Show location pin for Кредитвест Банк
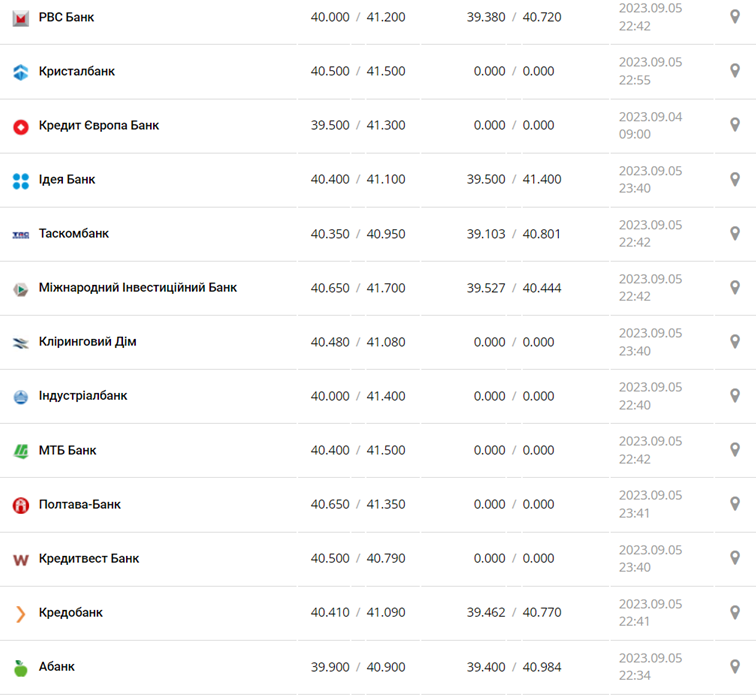This screenshot has width=756, height=697. tap(735, 558)
